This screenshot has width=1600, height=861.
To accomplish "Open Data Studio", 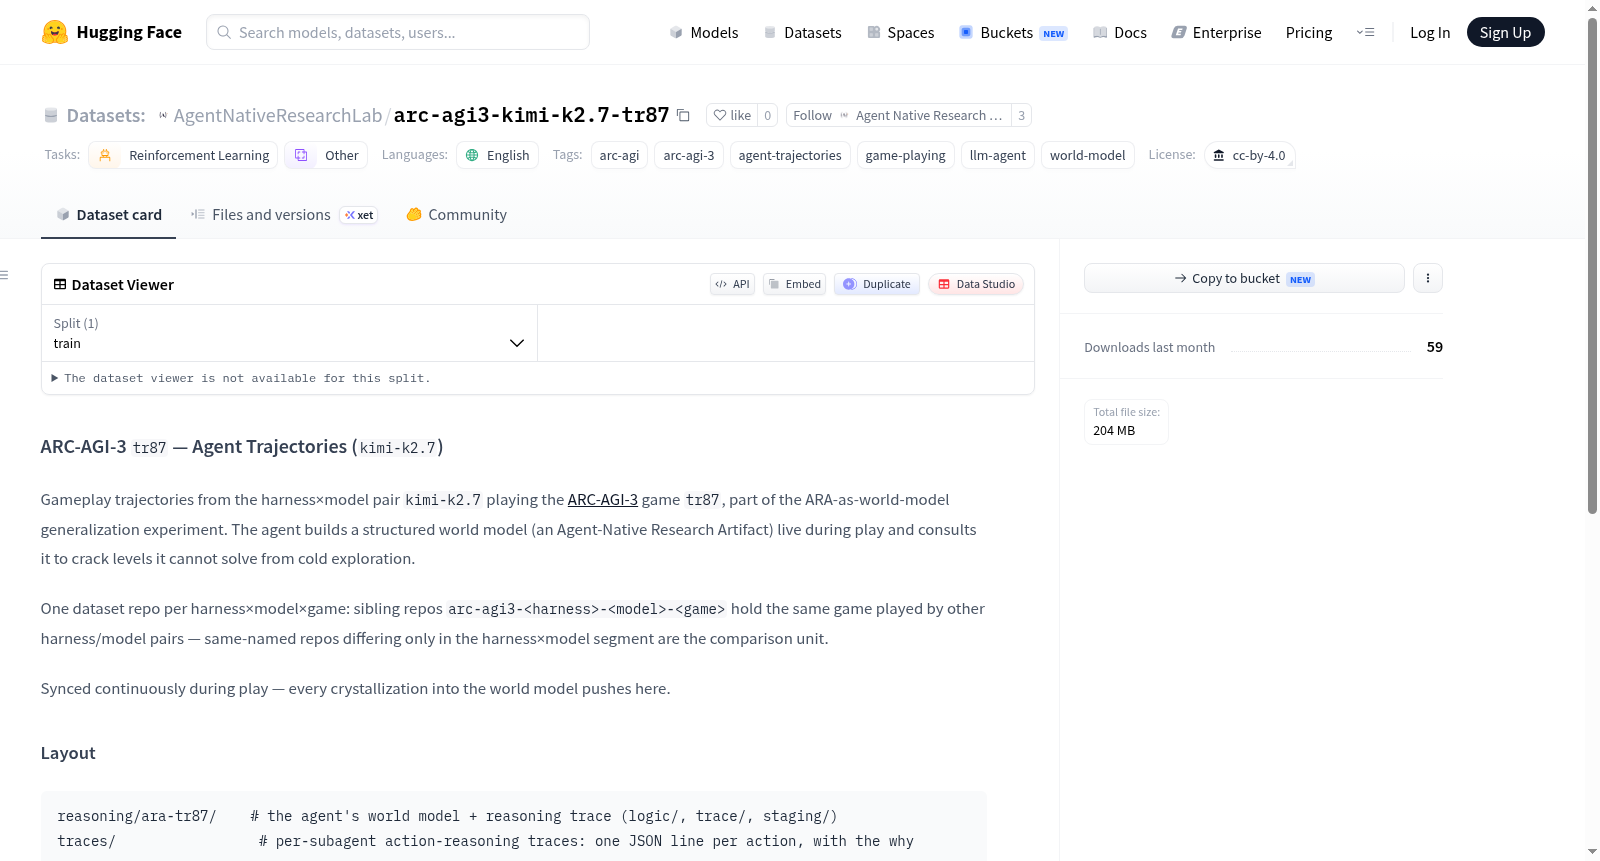I will [x=976, y=284].
